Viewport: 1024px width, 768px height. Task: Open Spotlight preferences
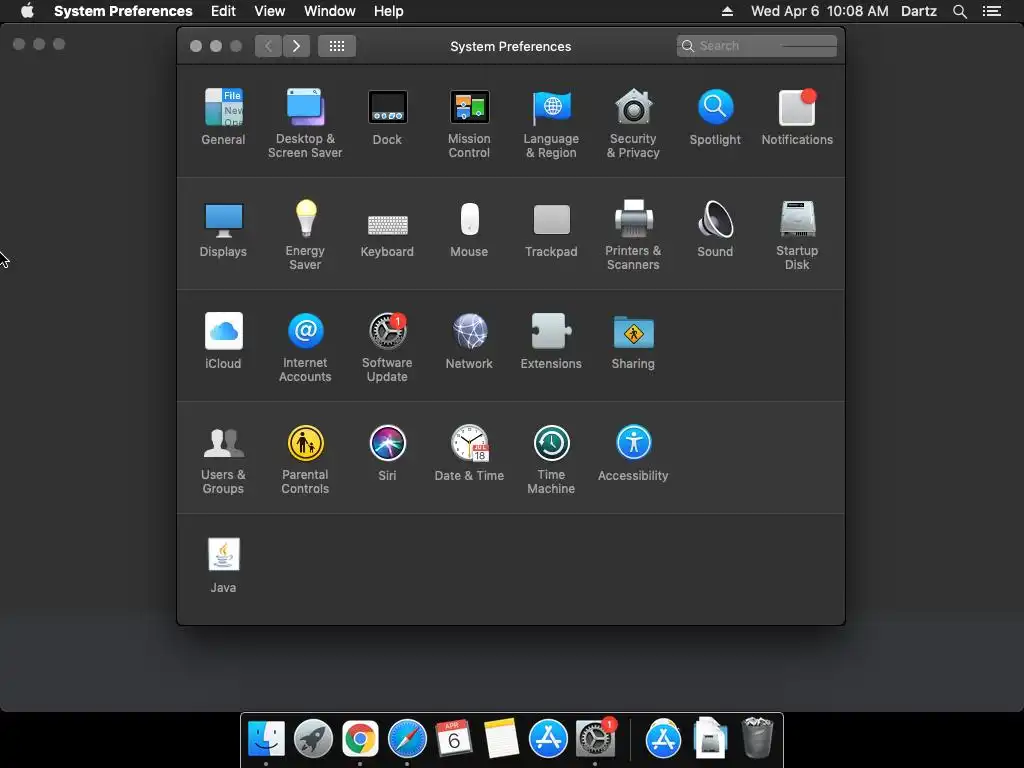tap(715, 117)
